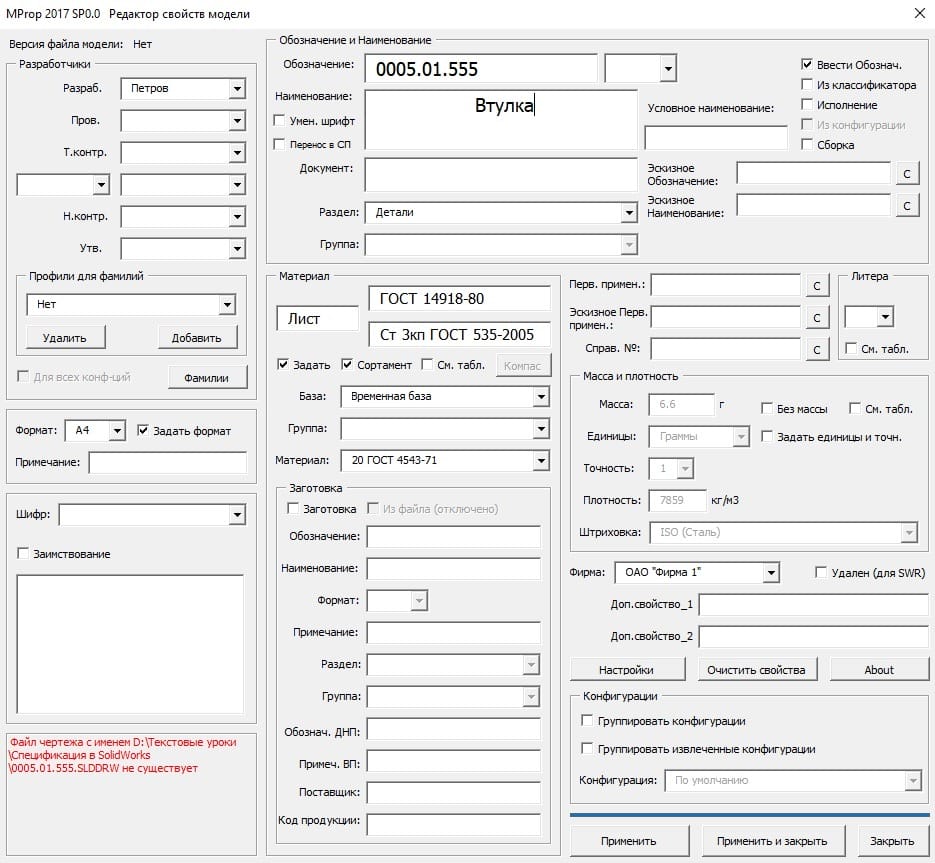Viewport: 935px width, 863px height.
Task: Click the Наименование field containing Втулка
Action: pos(501,119)
